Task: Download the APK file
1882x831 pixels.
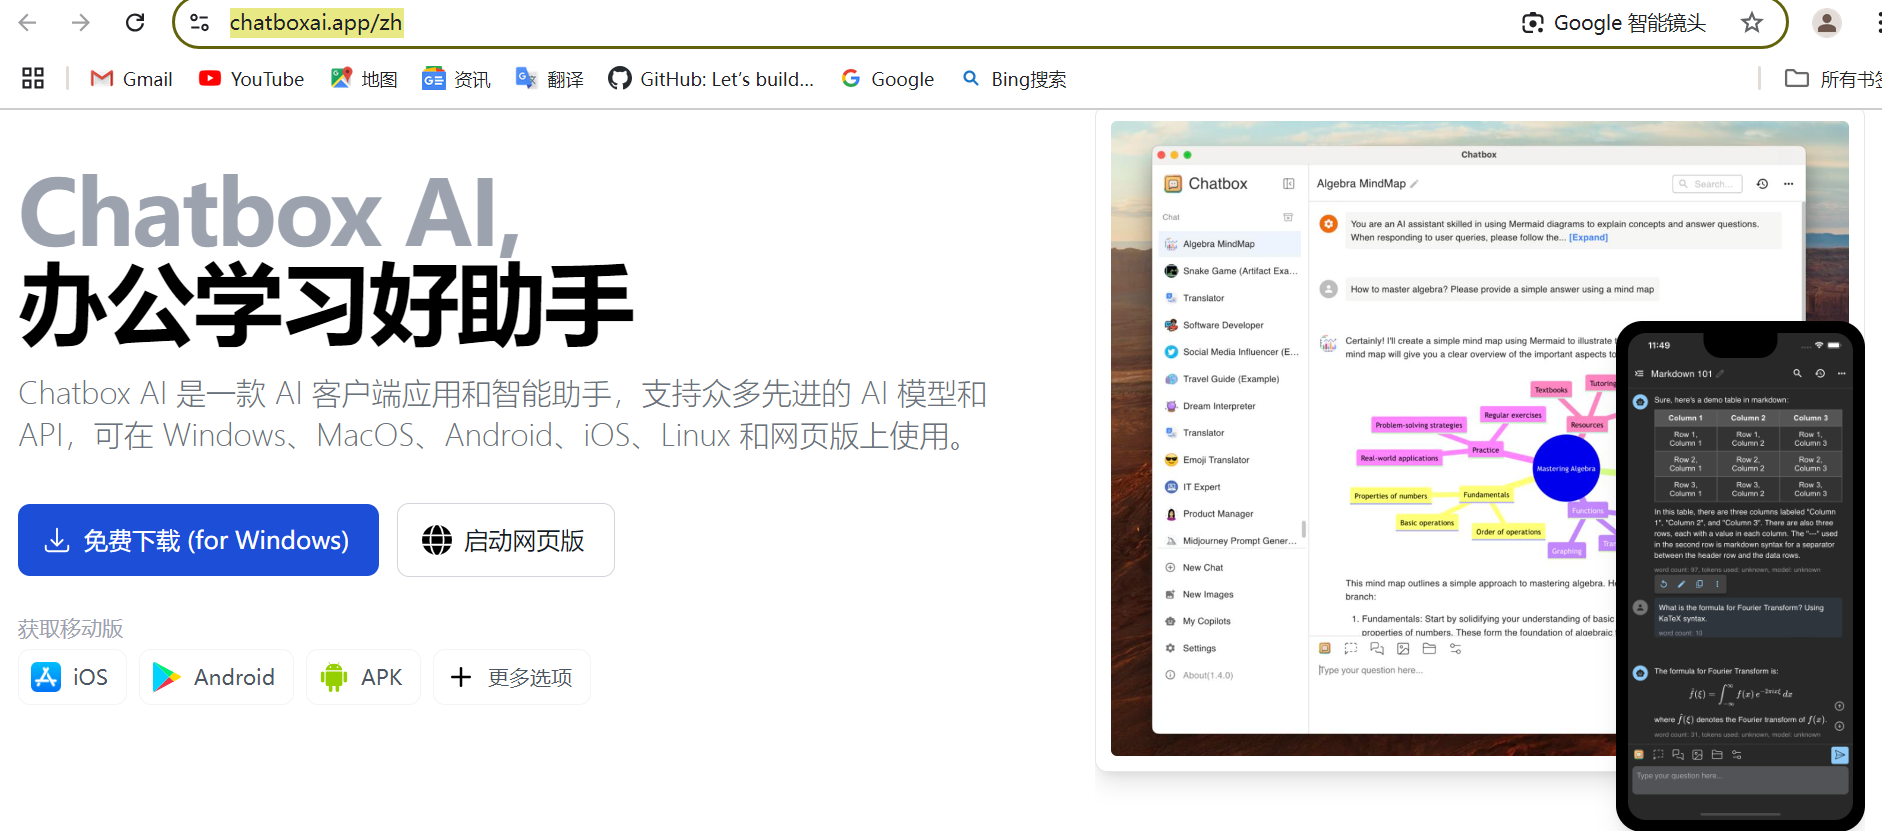Action: point(363,677)
